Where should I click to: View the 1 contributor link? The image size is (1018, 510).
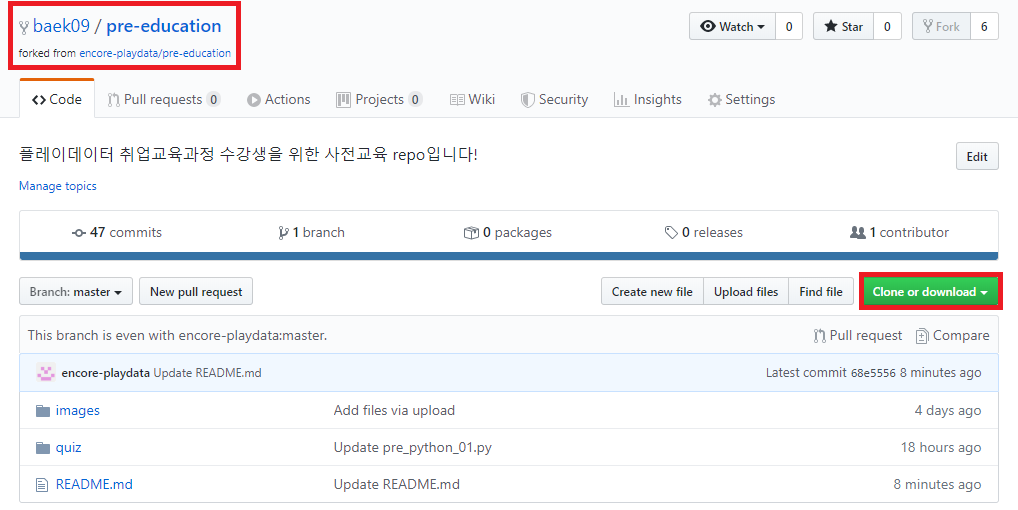899,232
